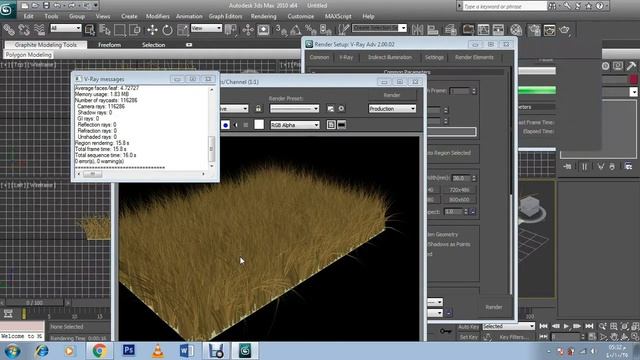Open Settings tab in Render Setup
The height and width of the screenshot is (360, 640).
click(x=434, y=57)
